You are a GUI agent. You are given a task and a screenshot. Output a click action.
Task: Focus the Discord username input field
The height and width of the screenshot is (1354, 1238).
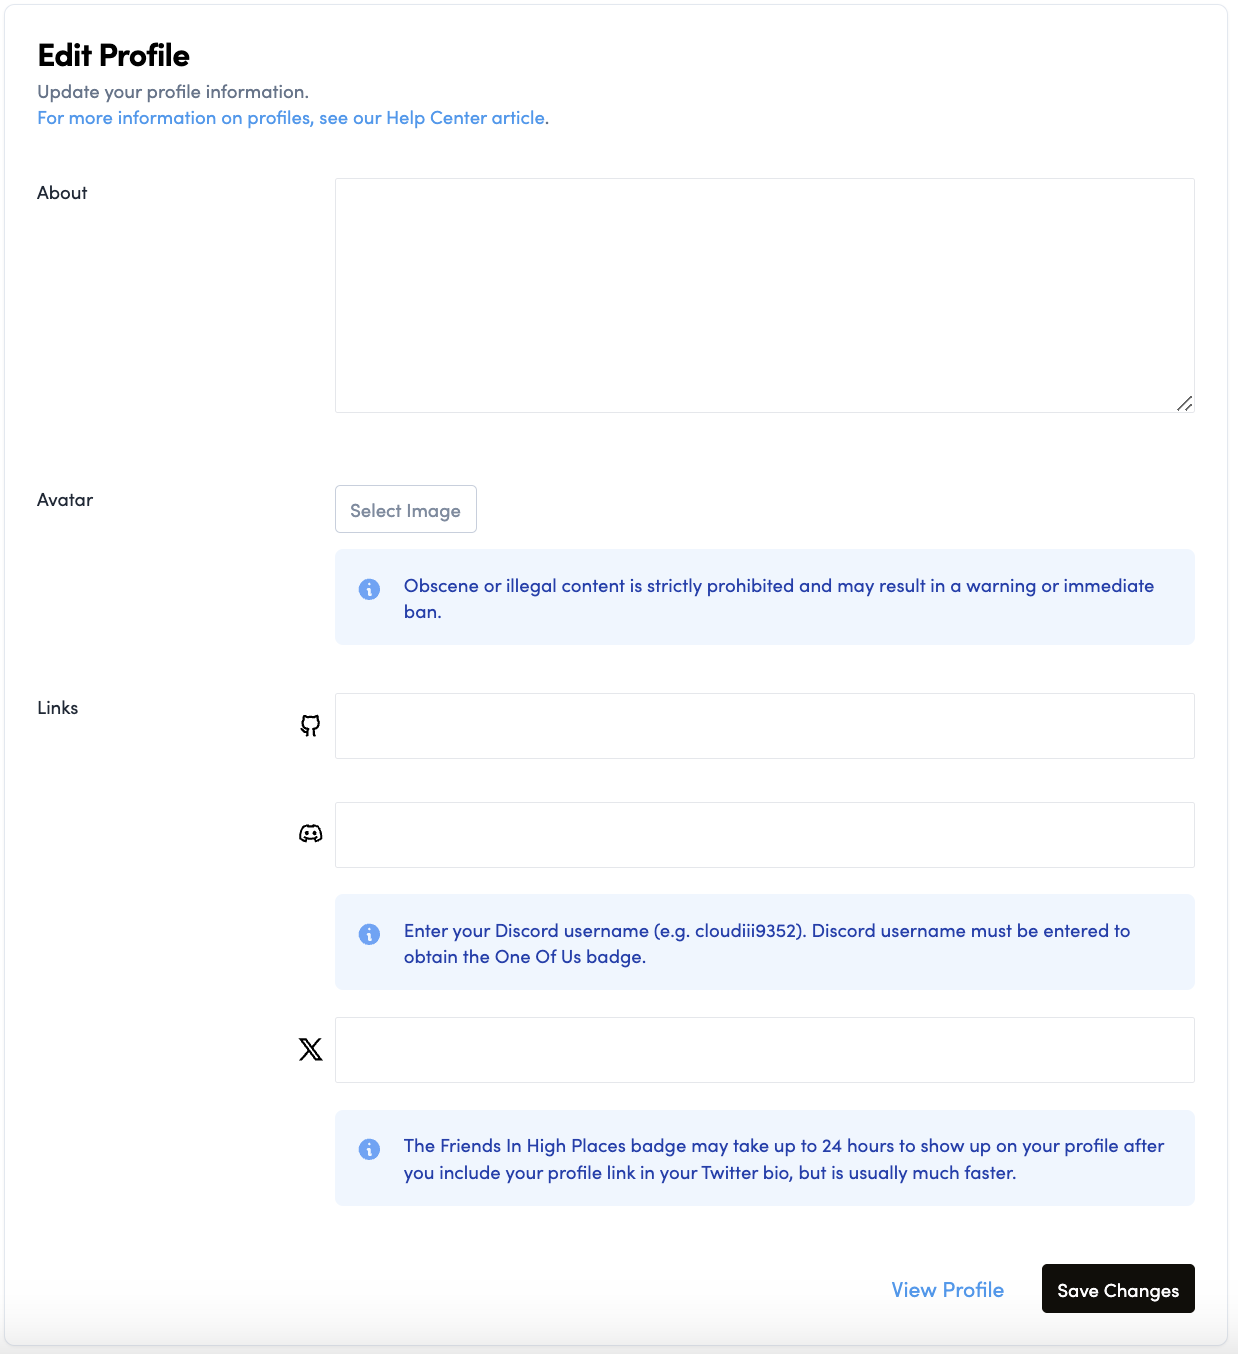tap(765, 835)
